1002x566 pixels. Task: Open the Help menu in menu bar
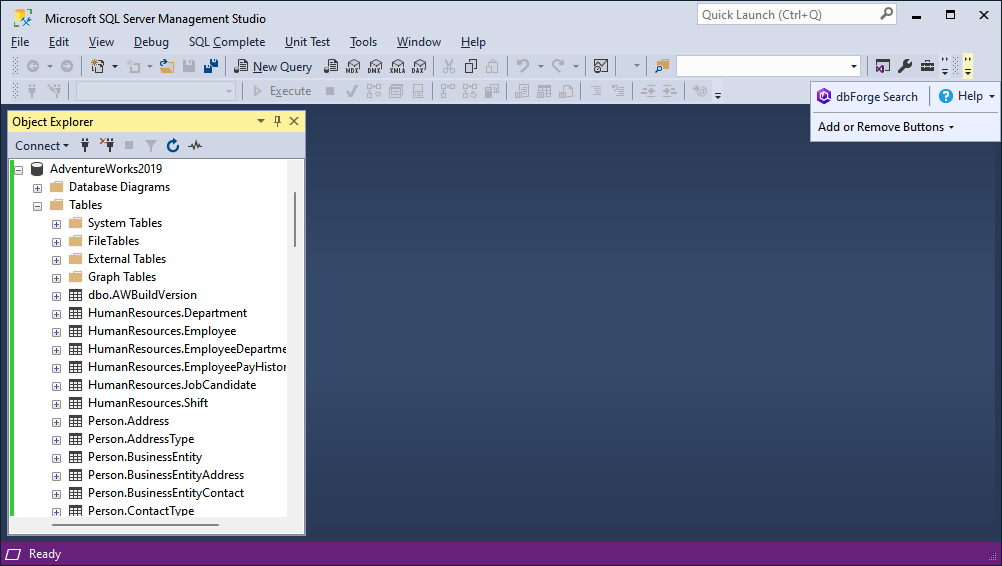click(x=473, y=42)
